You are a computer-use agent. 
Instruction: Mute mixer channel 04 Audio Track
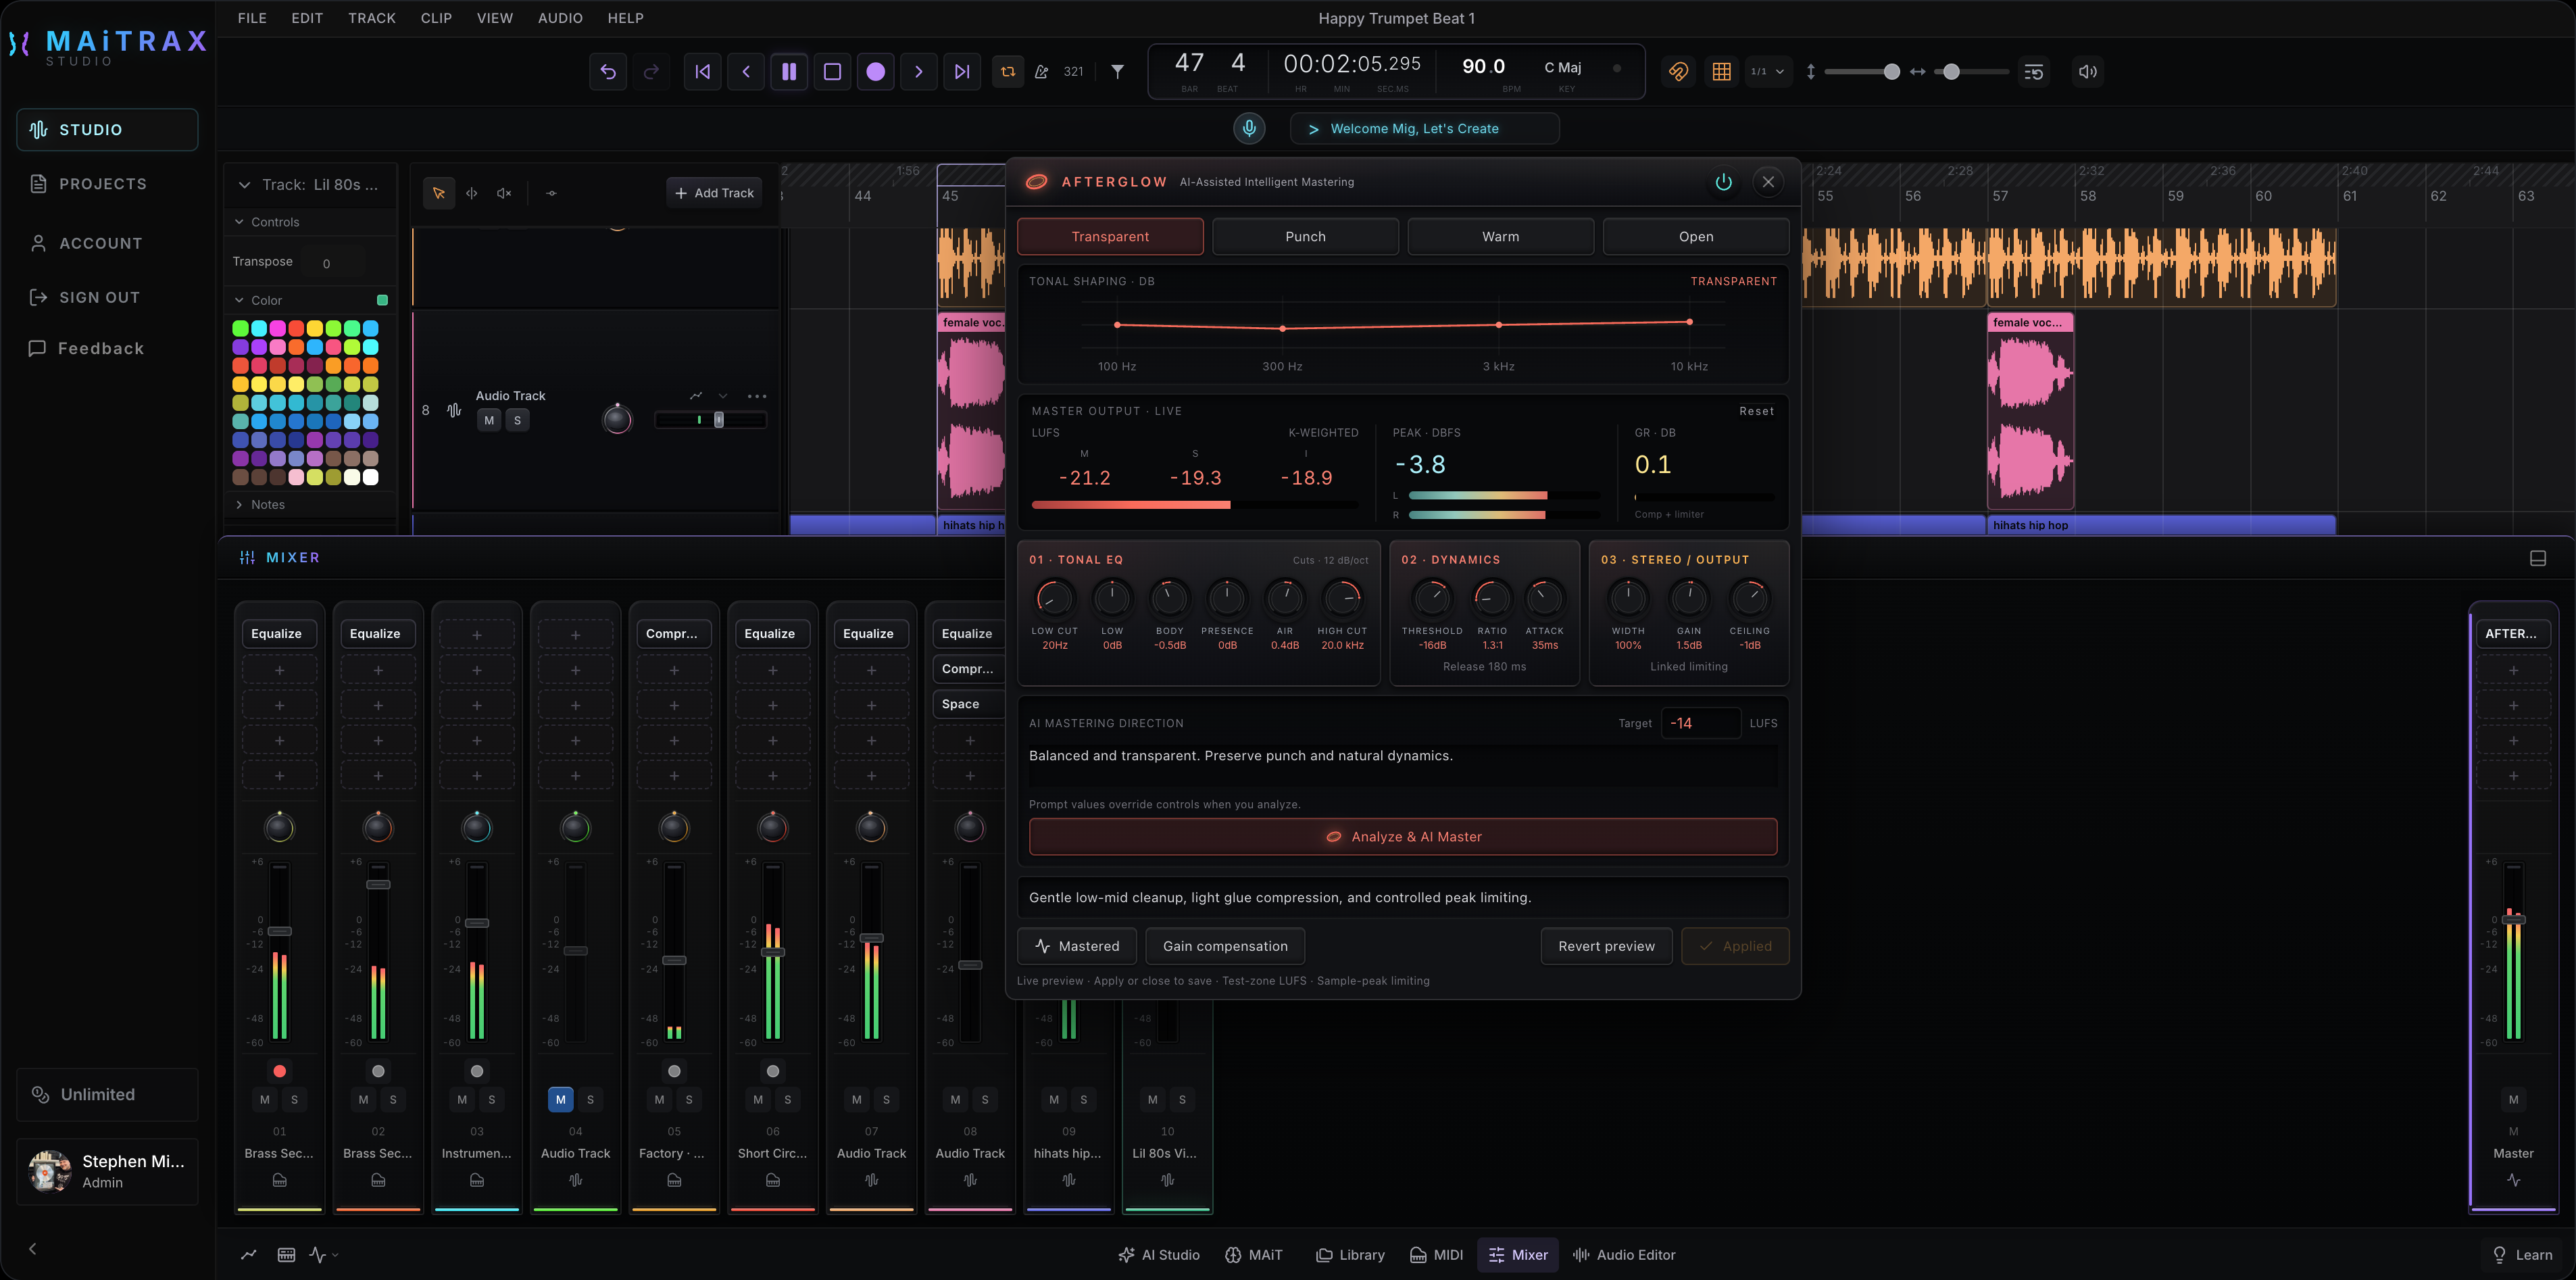click(x=560, y=1099)
